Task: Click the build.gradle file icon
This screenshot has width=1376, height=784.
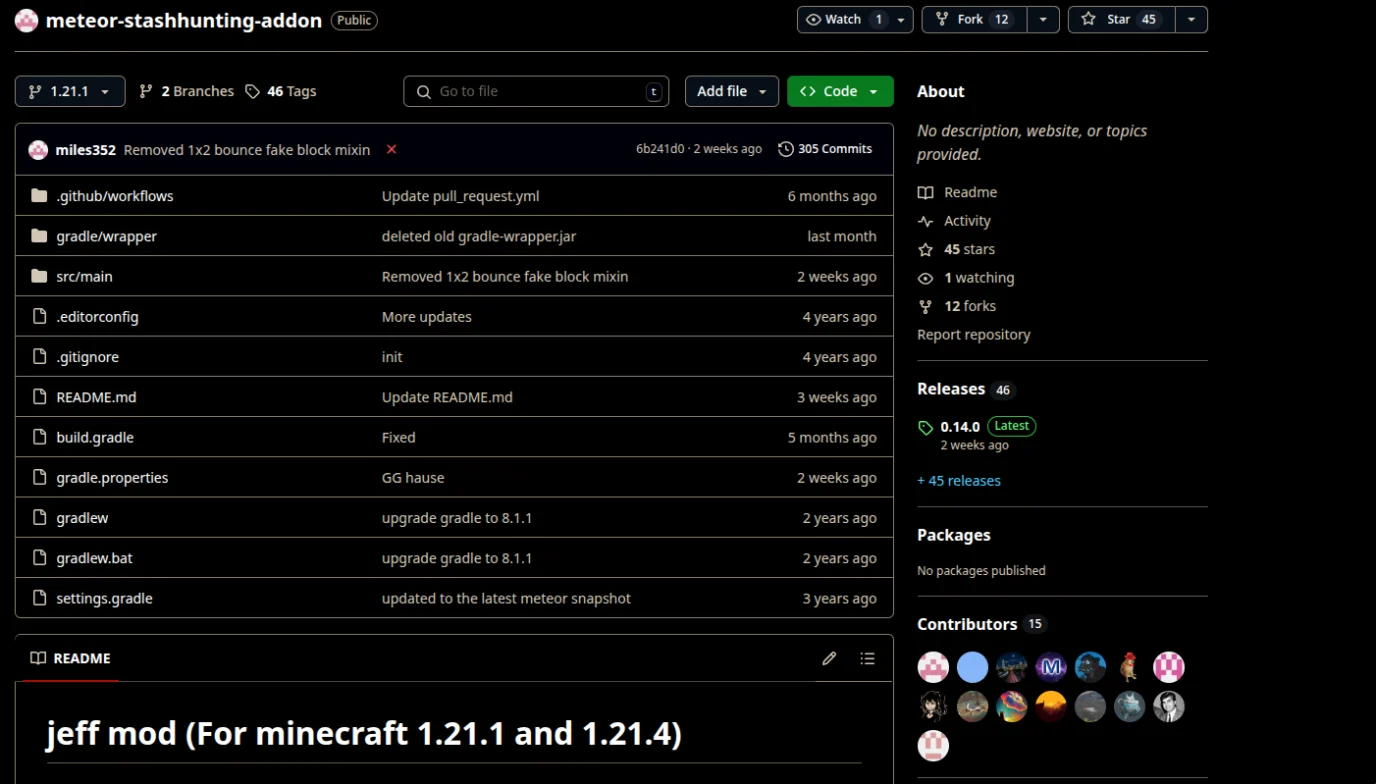Action: pyautogui.click(x=39, y=437)
